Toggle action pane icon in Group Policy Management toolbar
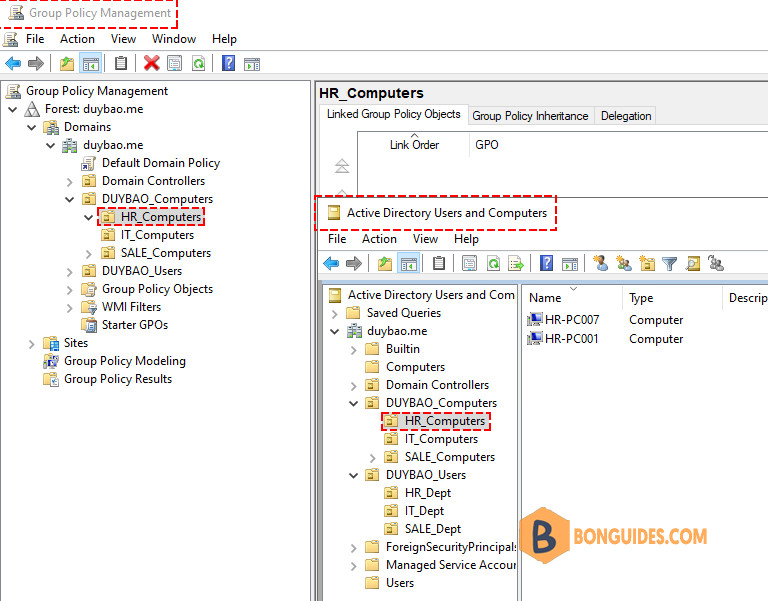Screen dimensions: 768x601 252,64
